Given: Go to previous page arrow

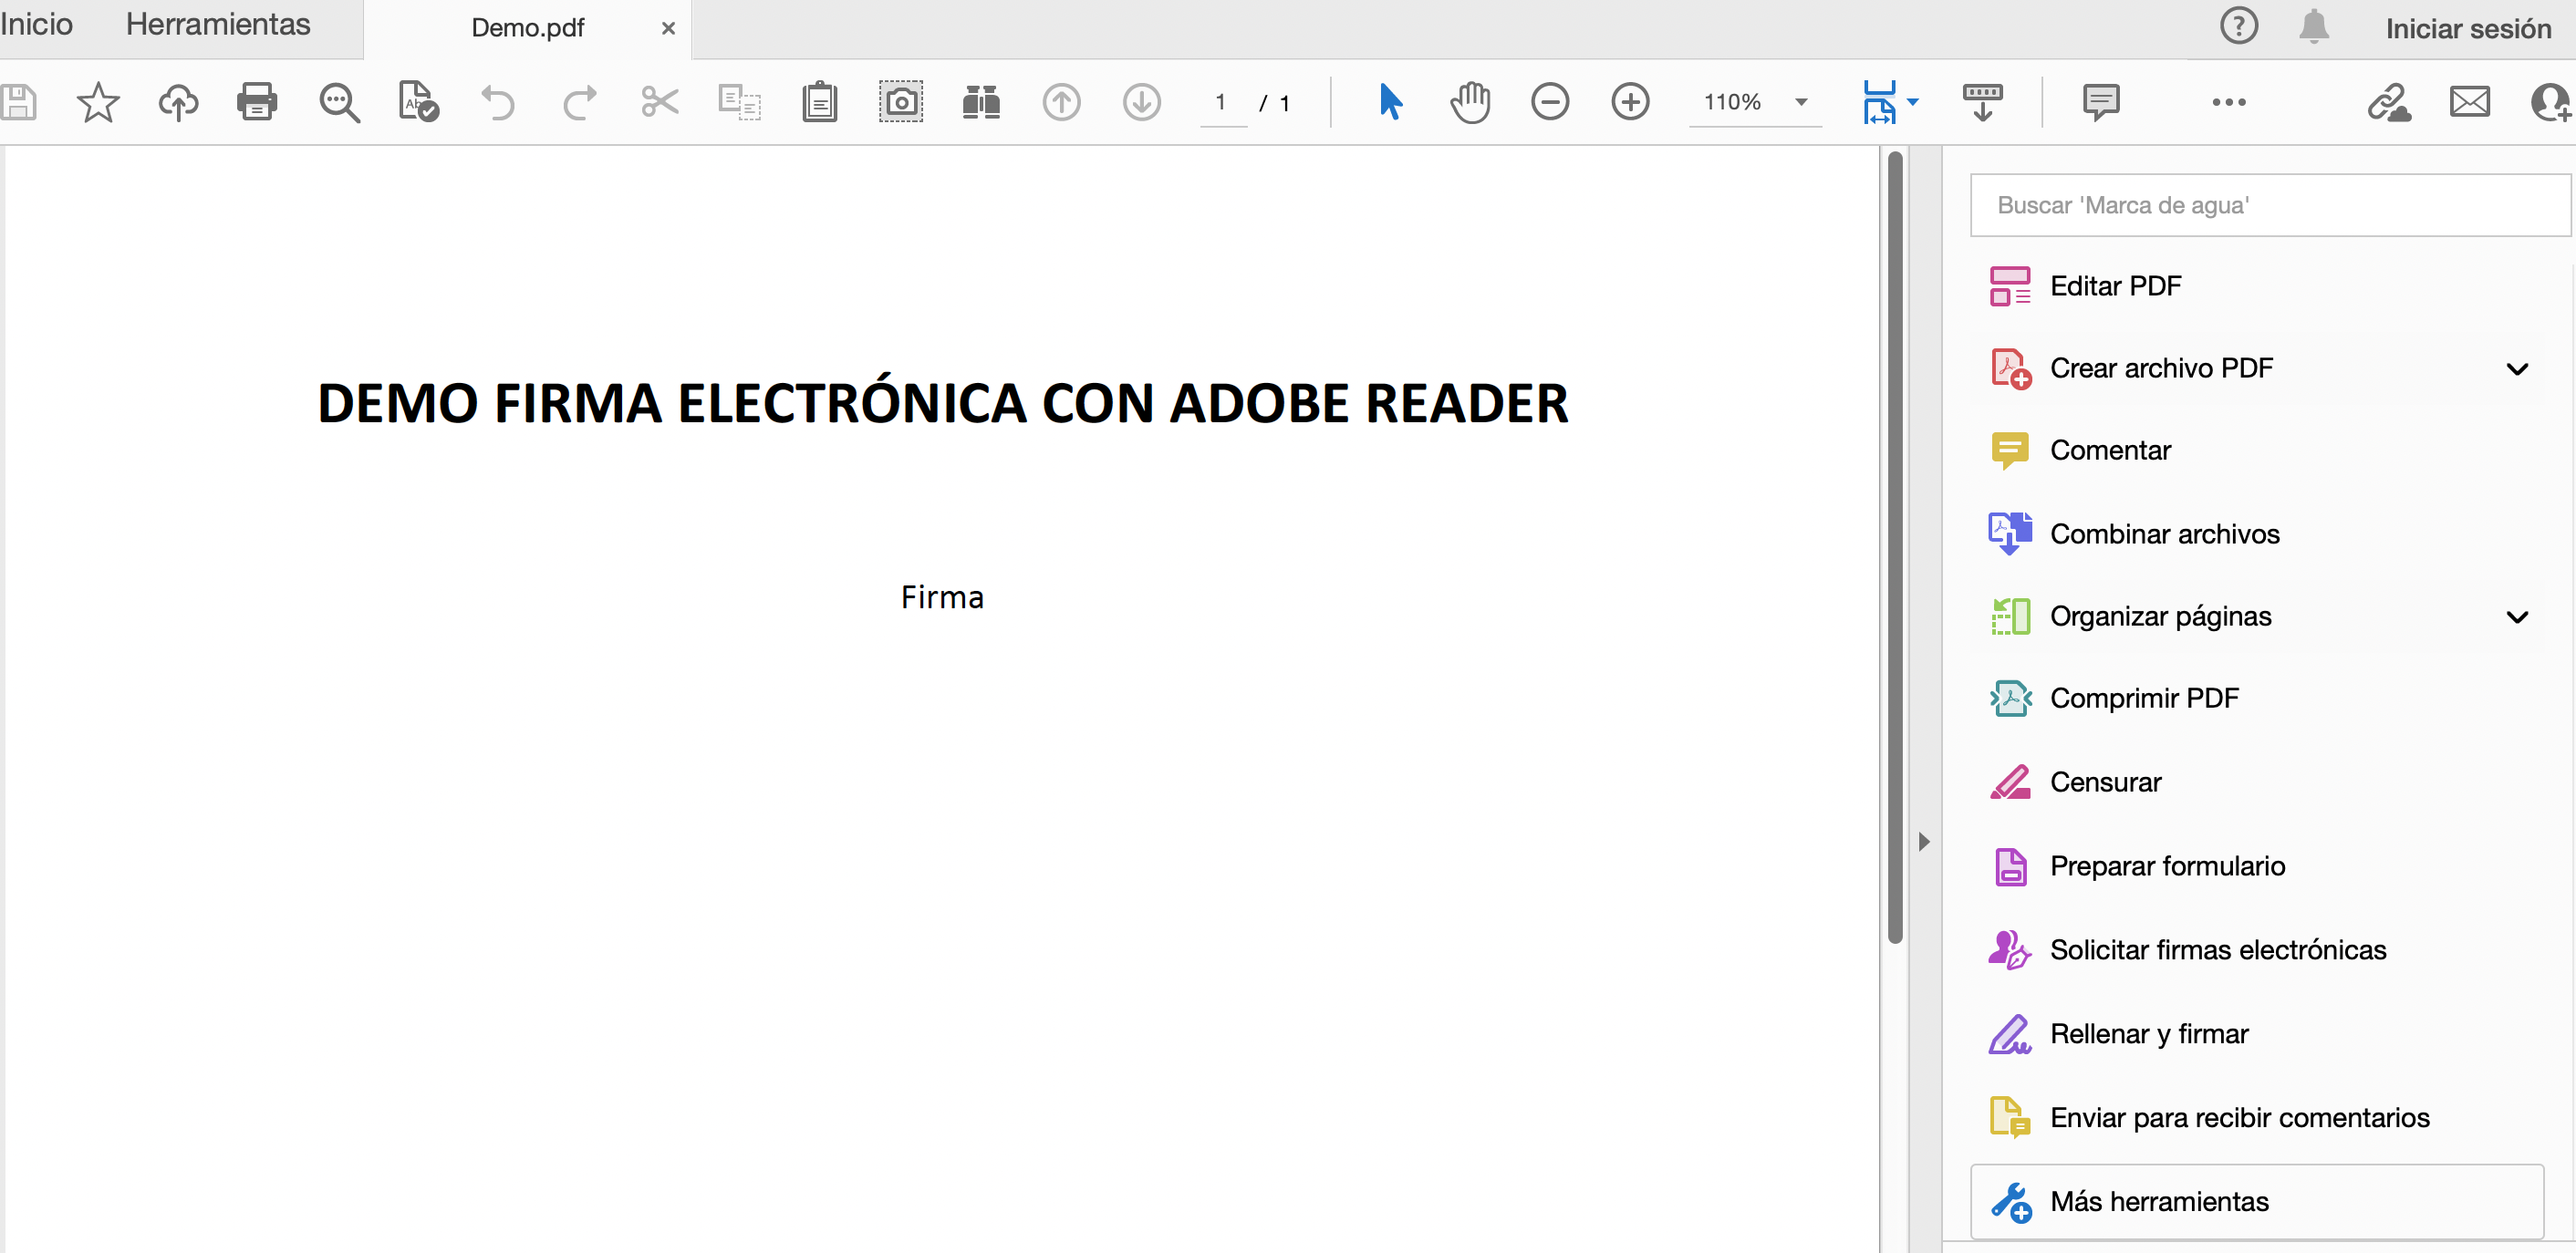Looking at the screenshot, I should tap(1062, 102).
